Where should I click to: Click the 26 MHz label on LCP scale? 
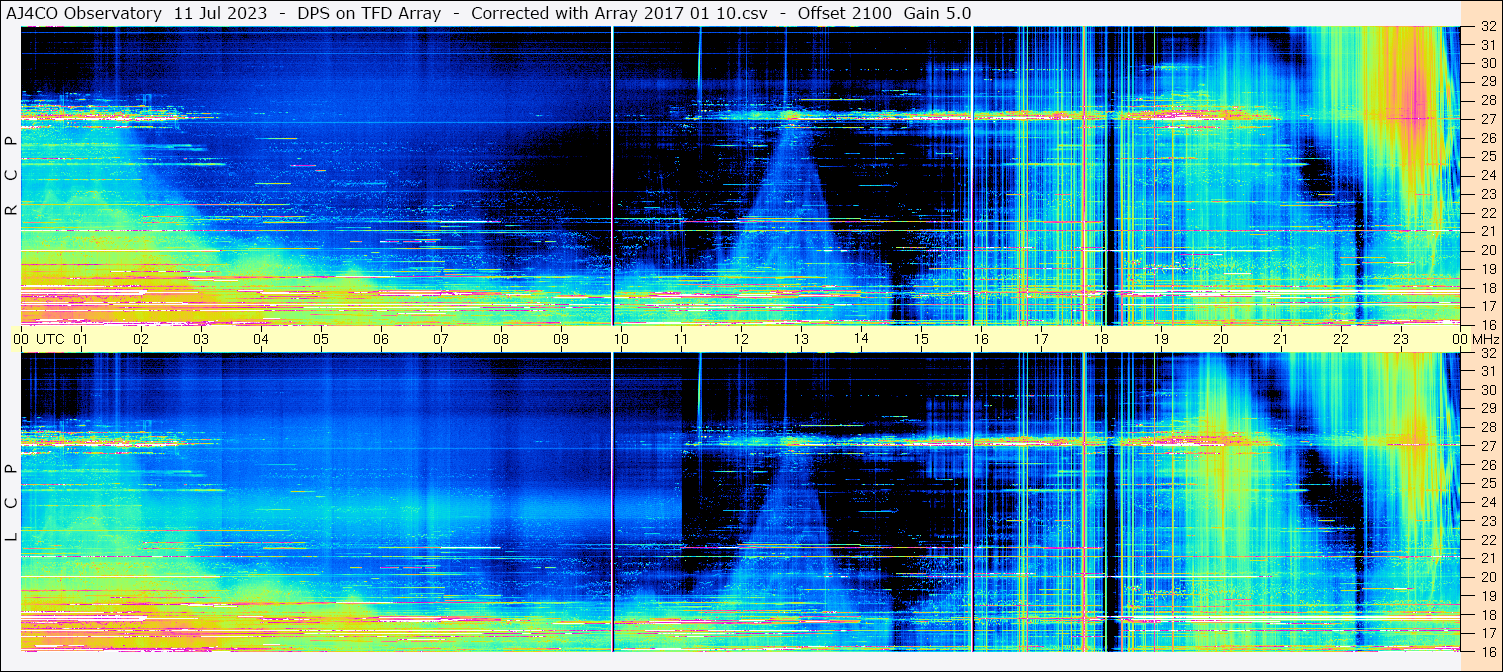(1487, 465)
